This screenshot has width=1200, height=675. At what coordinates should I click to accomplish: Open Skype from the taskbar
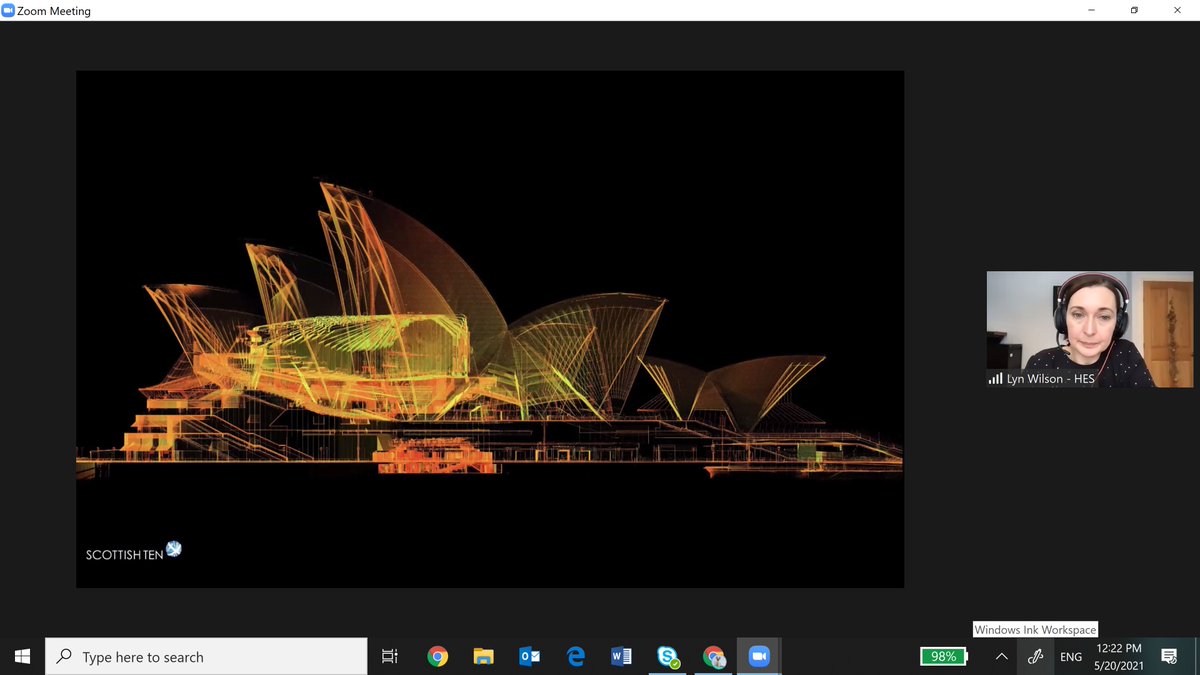[x=667, y=657]
